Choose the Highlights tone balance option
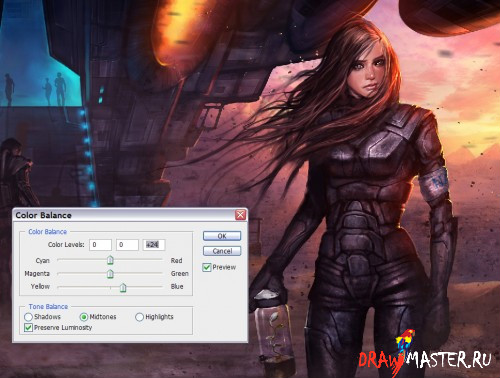This screenshot has height=378, width=500. [139, 317]
